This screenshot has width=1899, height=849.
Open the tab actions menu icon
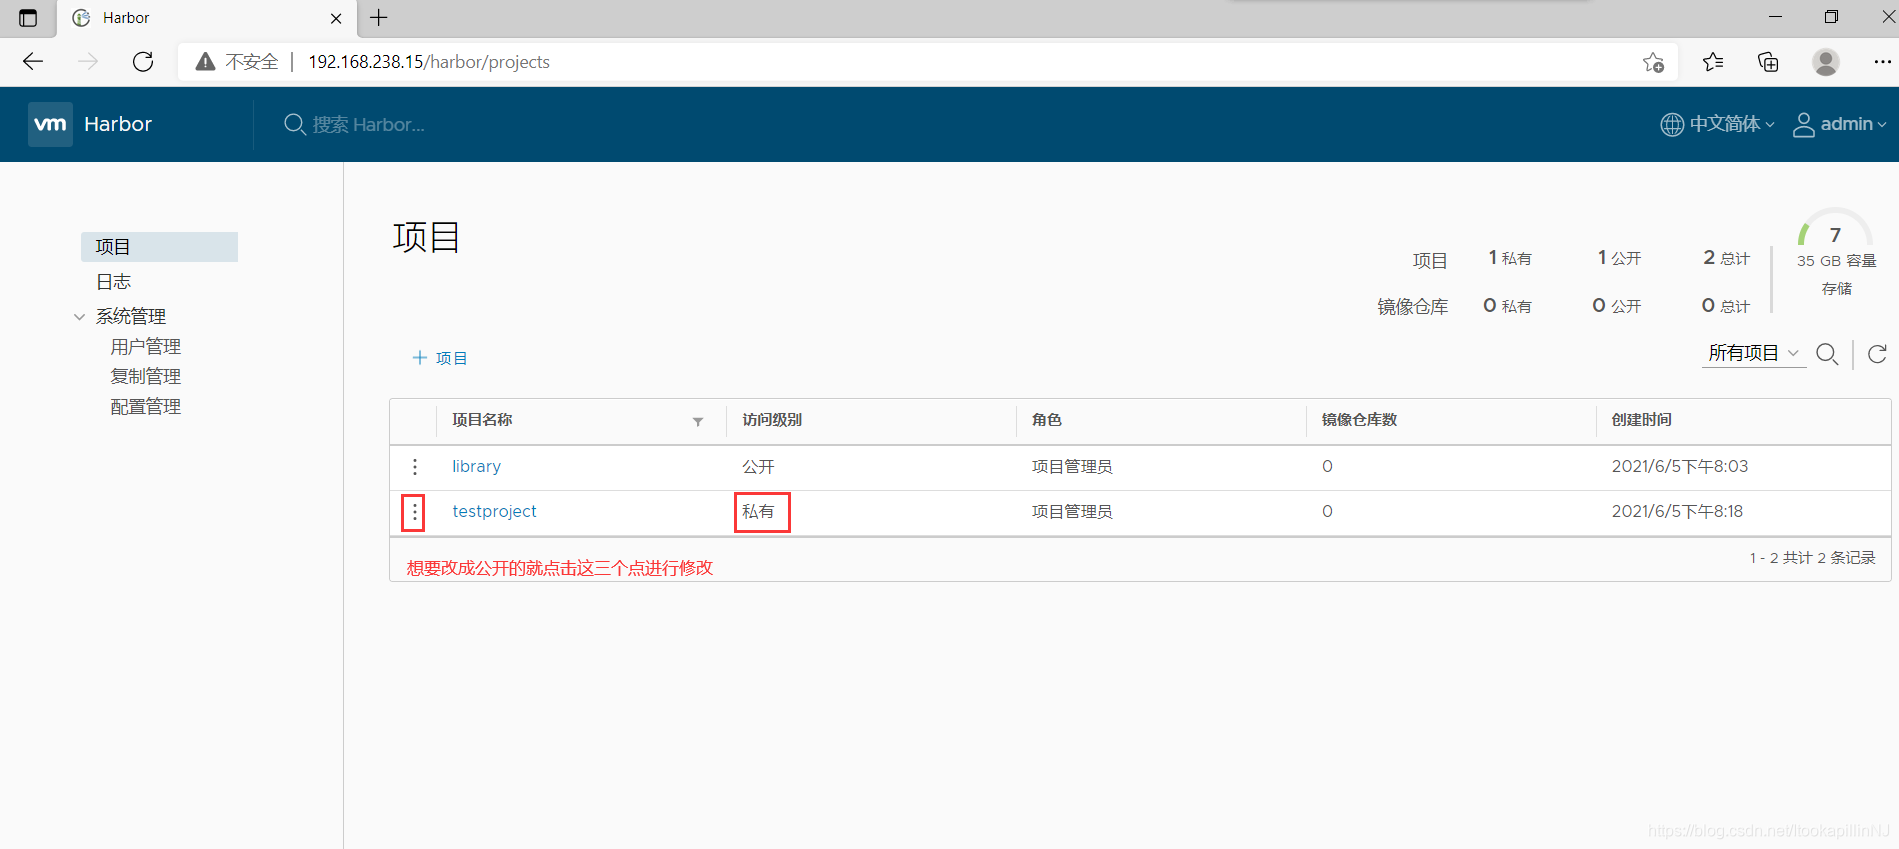[x=28, y=18]
